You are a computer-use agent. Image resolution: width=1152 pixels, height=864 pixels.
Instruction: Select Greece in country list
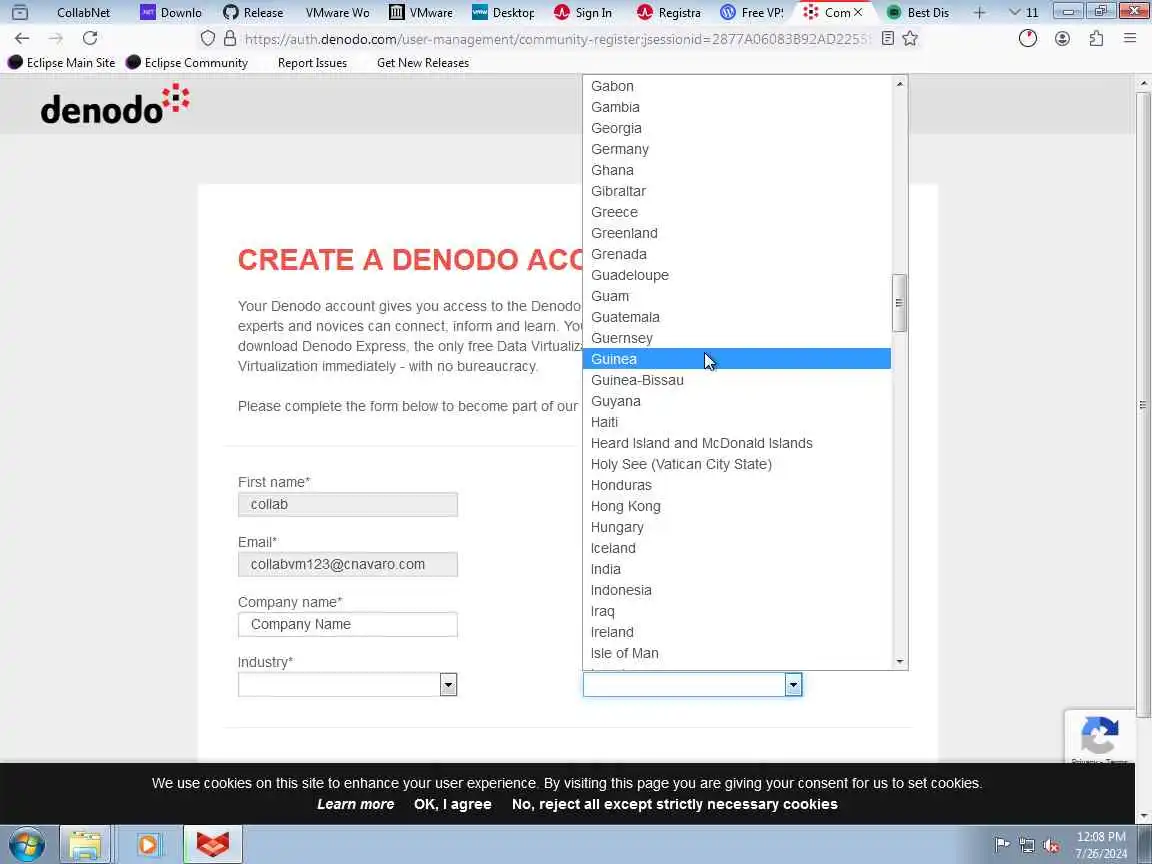pos(737,212)
